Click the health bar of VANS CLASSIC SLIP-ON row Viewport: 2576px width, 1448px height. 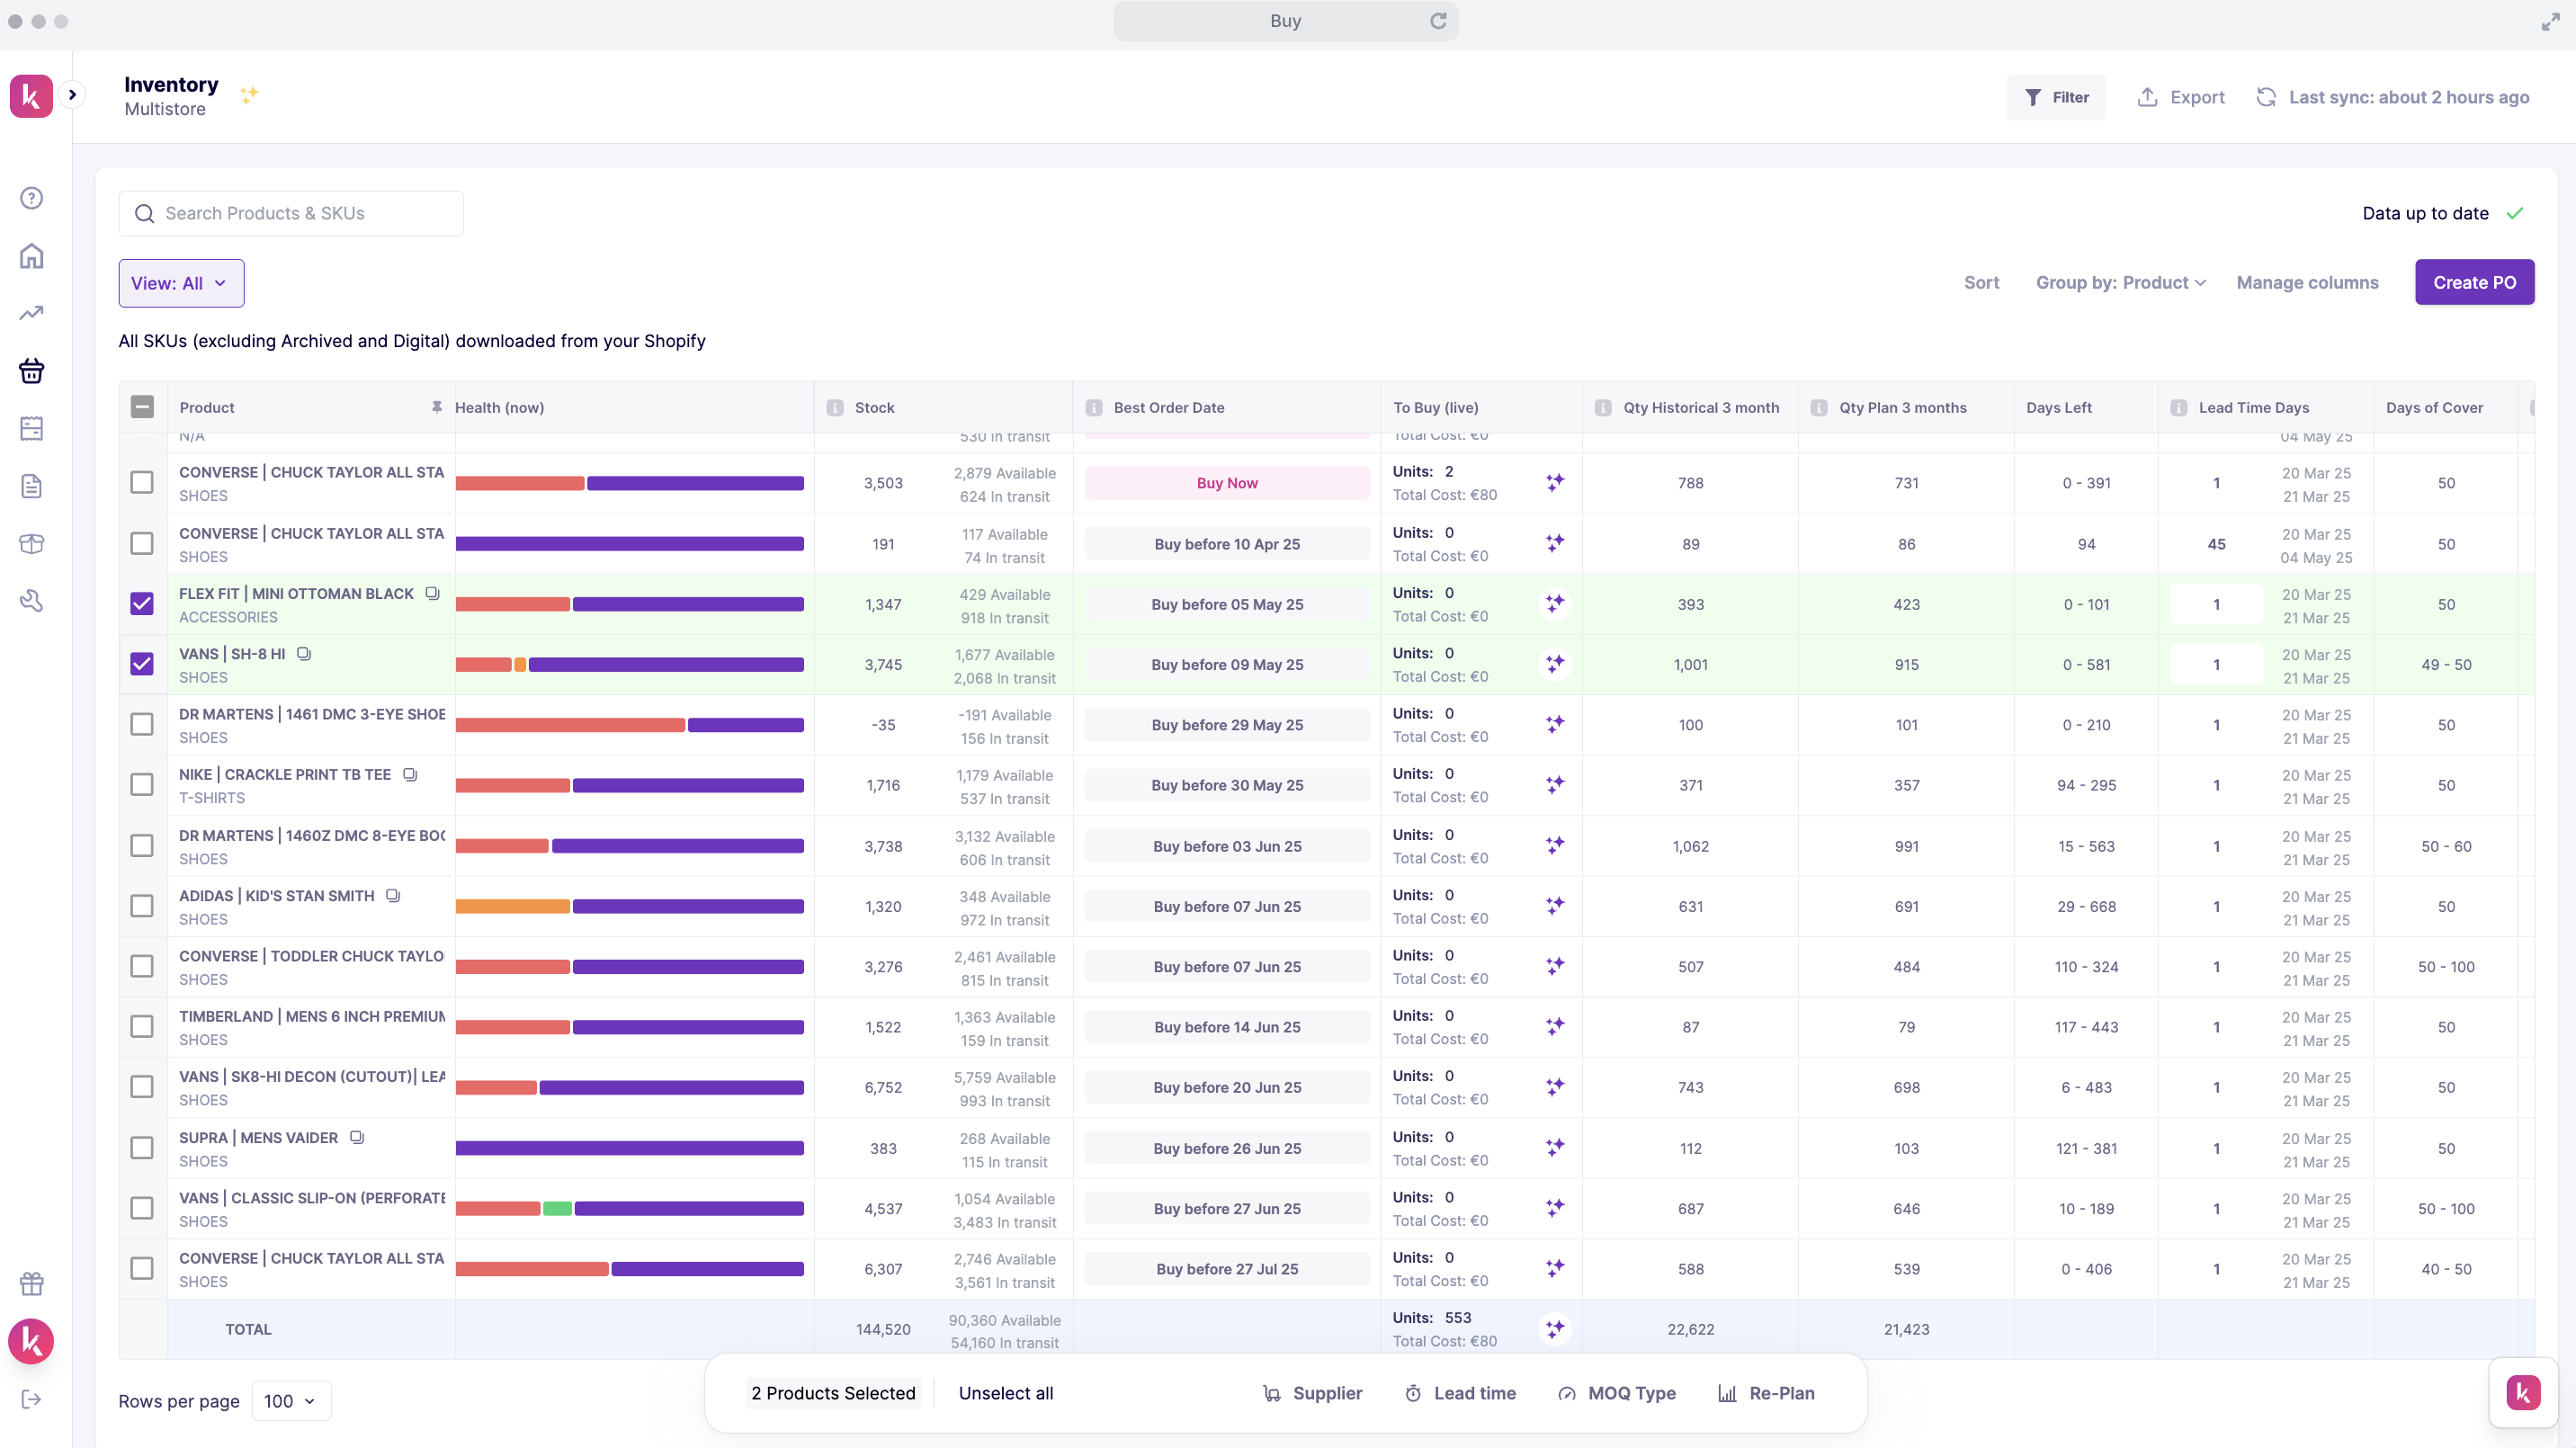pos(629,1208)
